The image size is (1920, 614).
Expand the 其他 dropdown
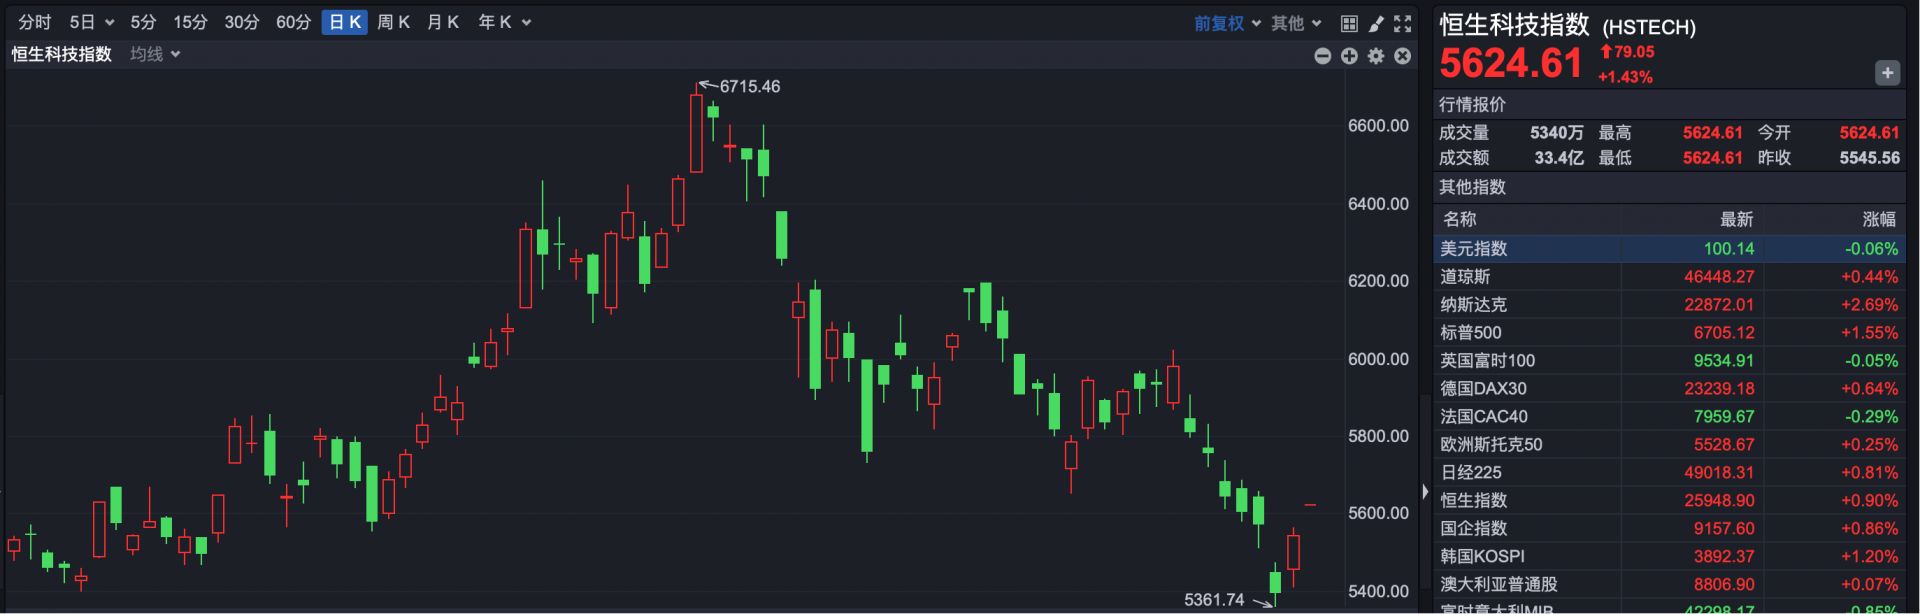coord(1296,23)
